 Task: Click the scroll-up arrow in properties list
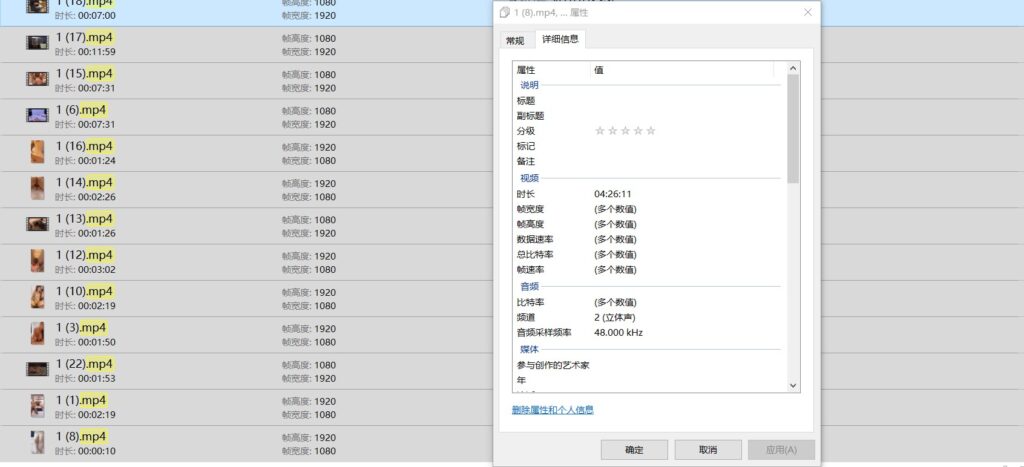(x=793, y=68)
